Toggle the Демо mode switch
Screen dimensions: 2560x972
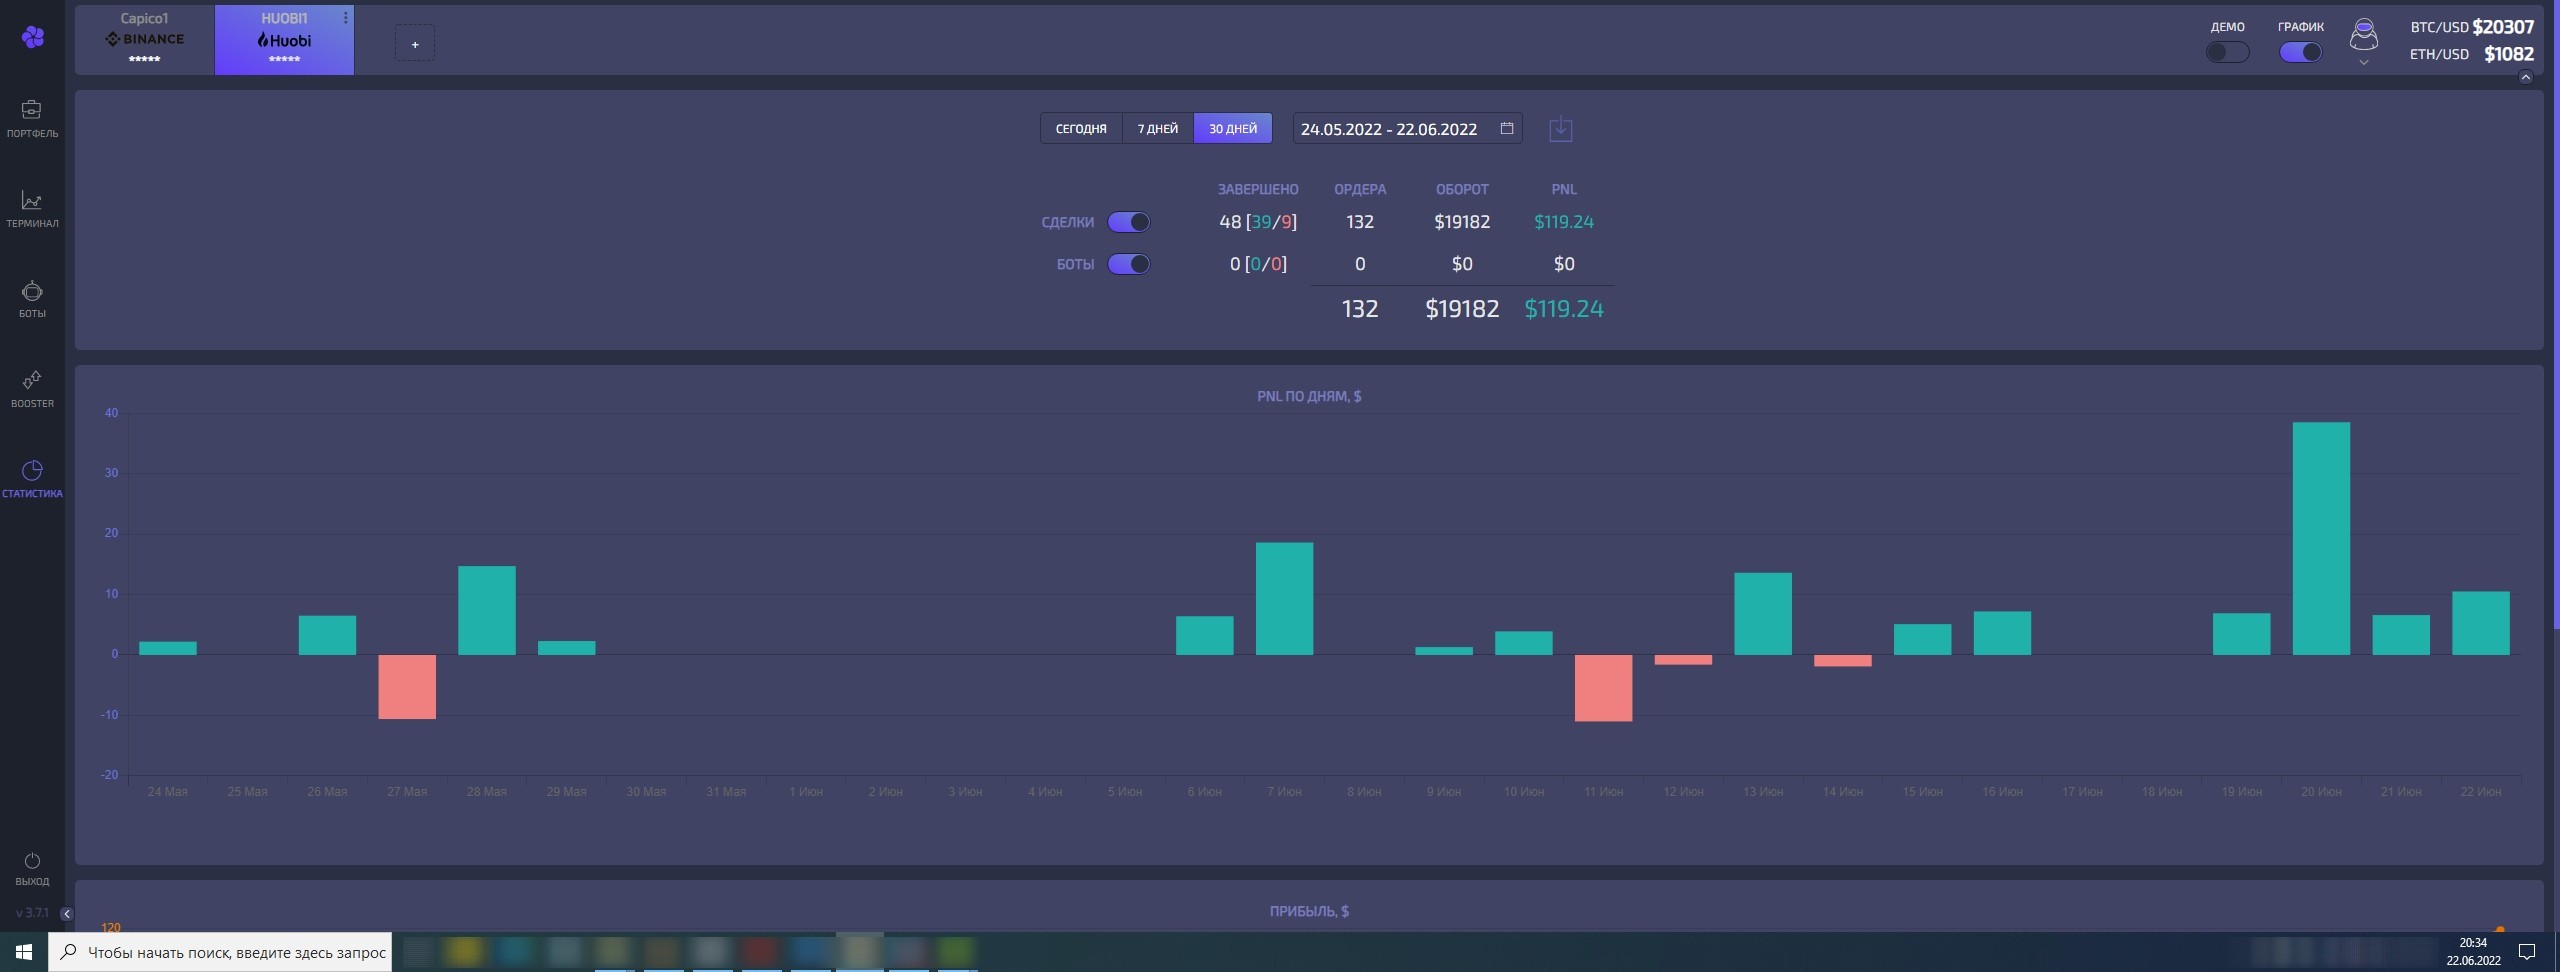coord(2227,52)
